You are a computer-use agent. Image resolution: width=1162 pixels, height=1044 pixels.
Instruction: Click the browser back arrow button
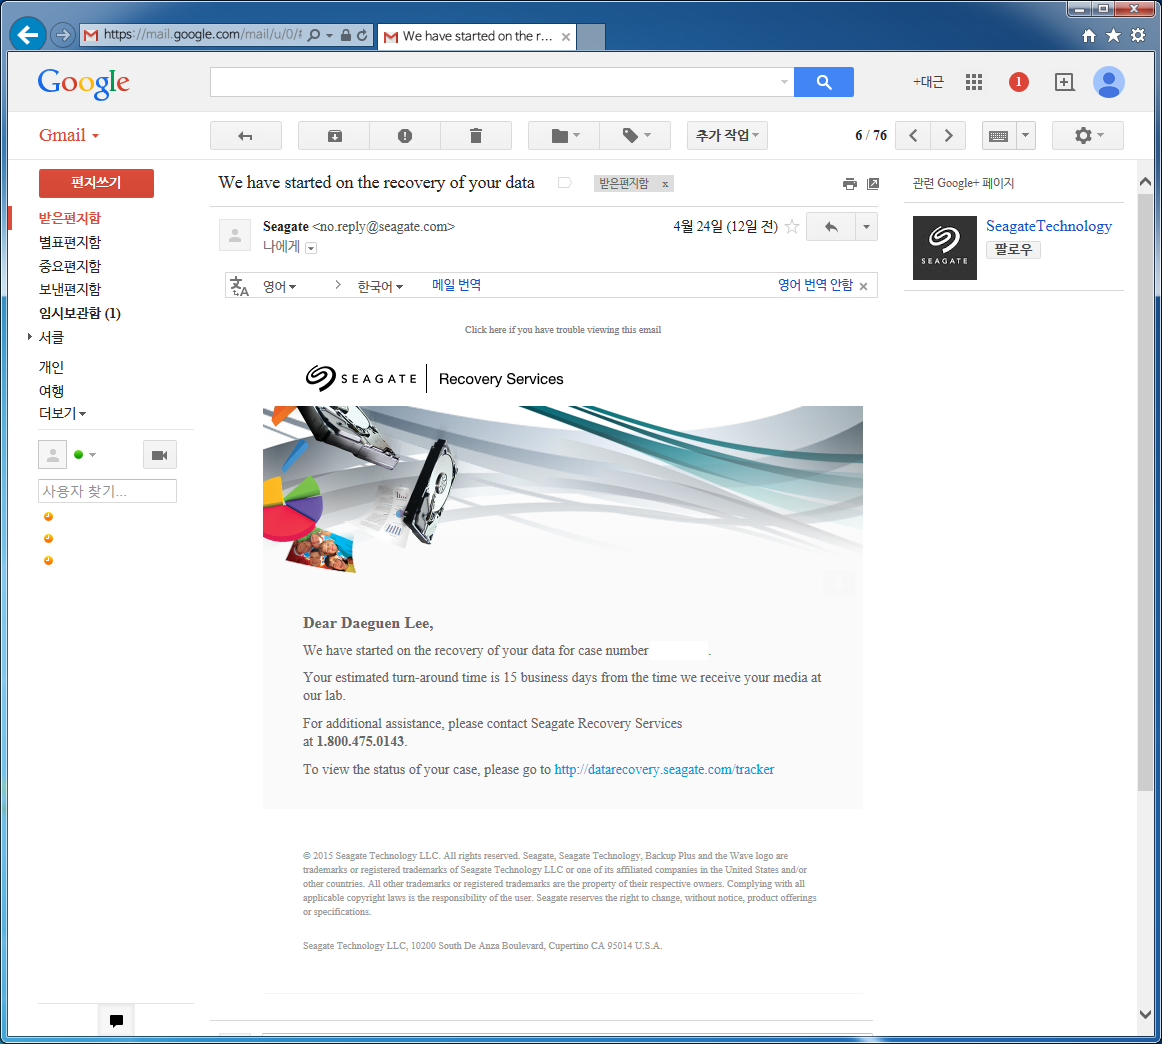pos(27,34)
